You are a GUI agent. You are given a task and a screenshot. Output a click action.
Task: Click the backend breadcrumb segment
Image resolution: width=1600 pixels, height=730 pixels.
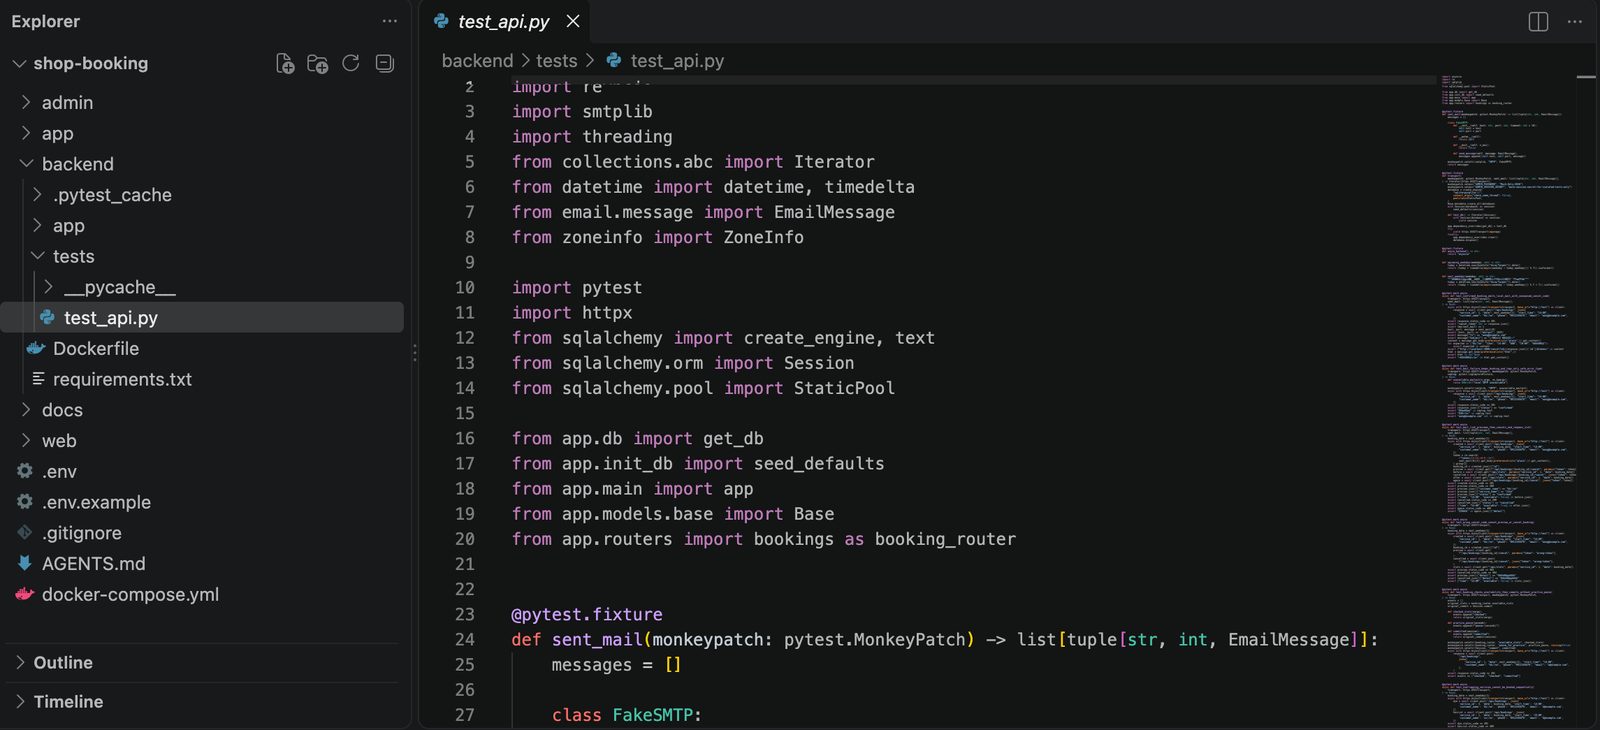477,61
